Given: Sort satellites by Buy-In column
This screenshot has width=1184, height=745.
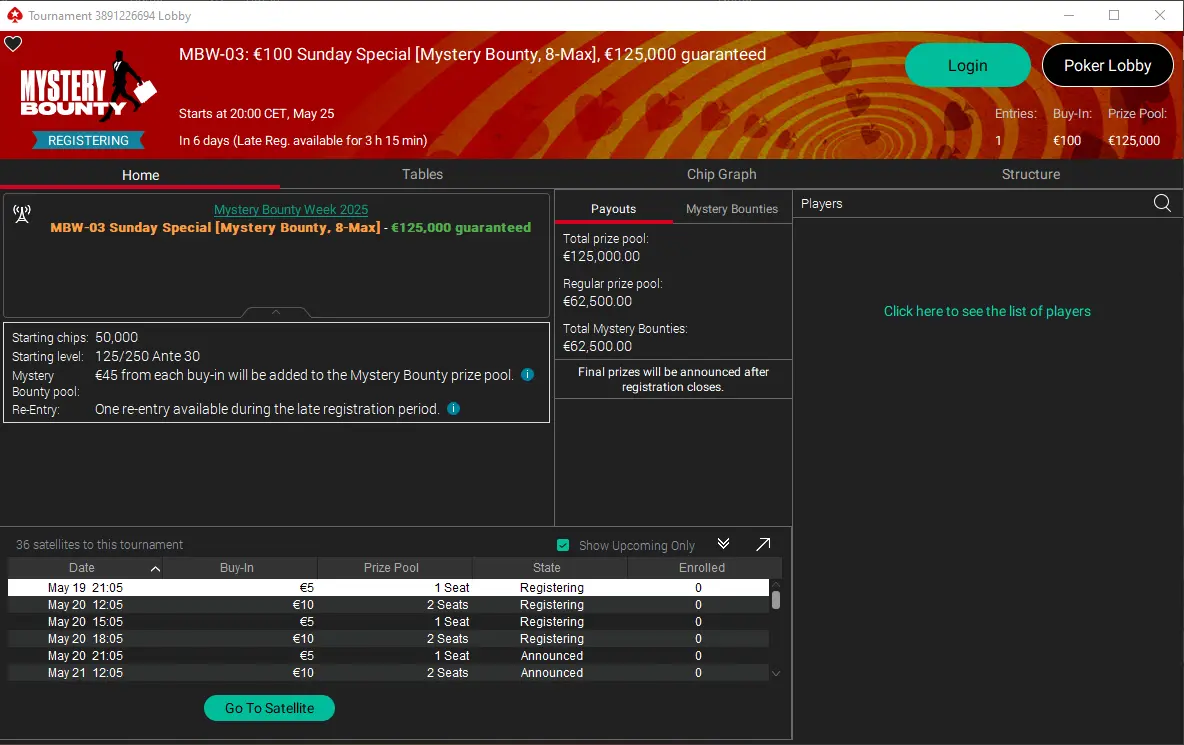Looking at the screenshot, I should (239, 568).
